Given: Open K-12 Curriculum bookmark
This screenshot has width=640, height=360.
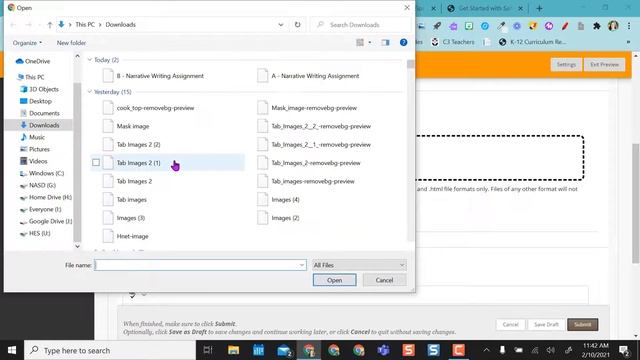Looking at the screenshot, I should click(x=533, y=42).
